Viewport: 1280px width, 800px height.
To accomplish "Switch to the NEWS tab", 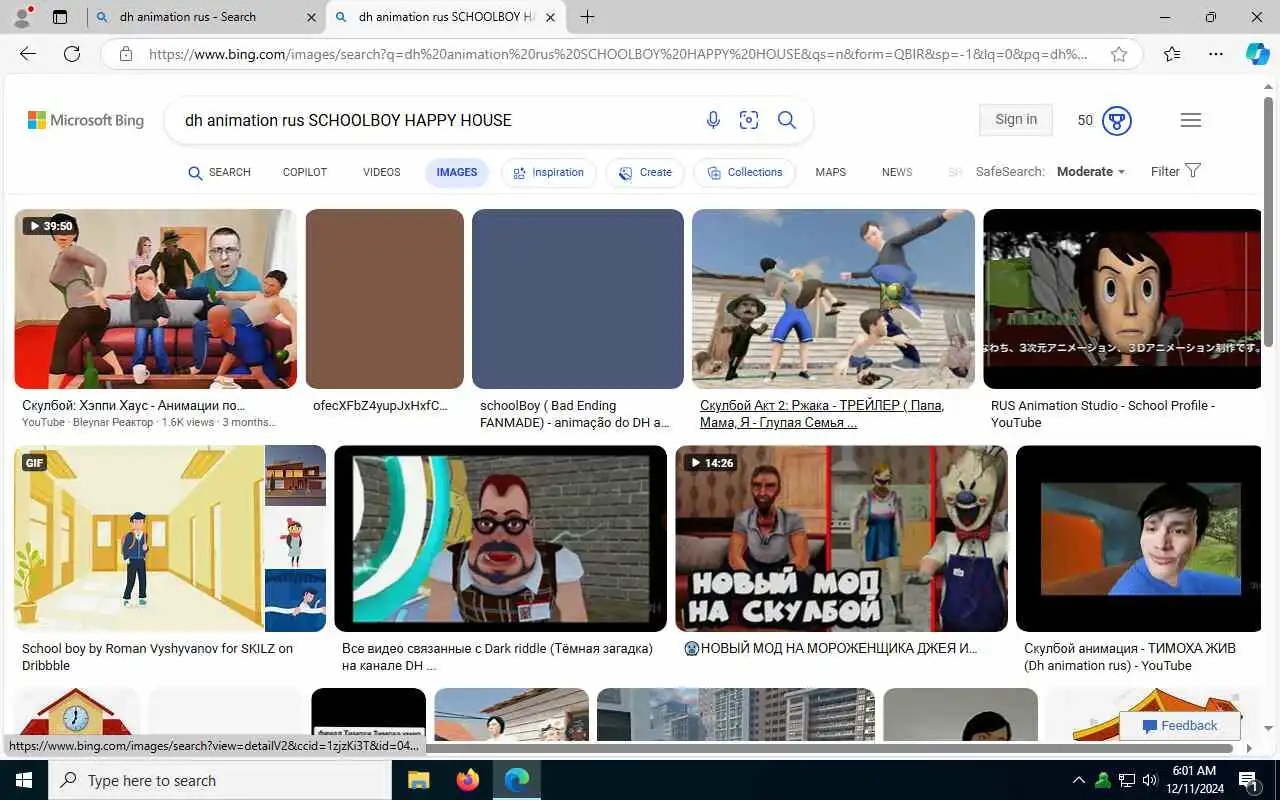I will pos(897,172).
